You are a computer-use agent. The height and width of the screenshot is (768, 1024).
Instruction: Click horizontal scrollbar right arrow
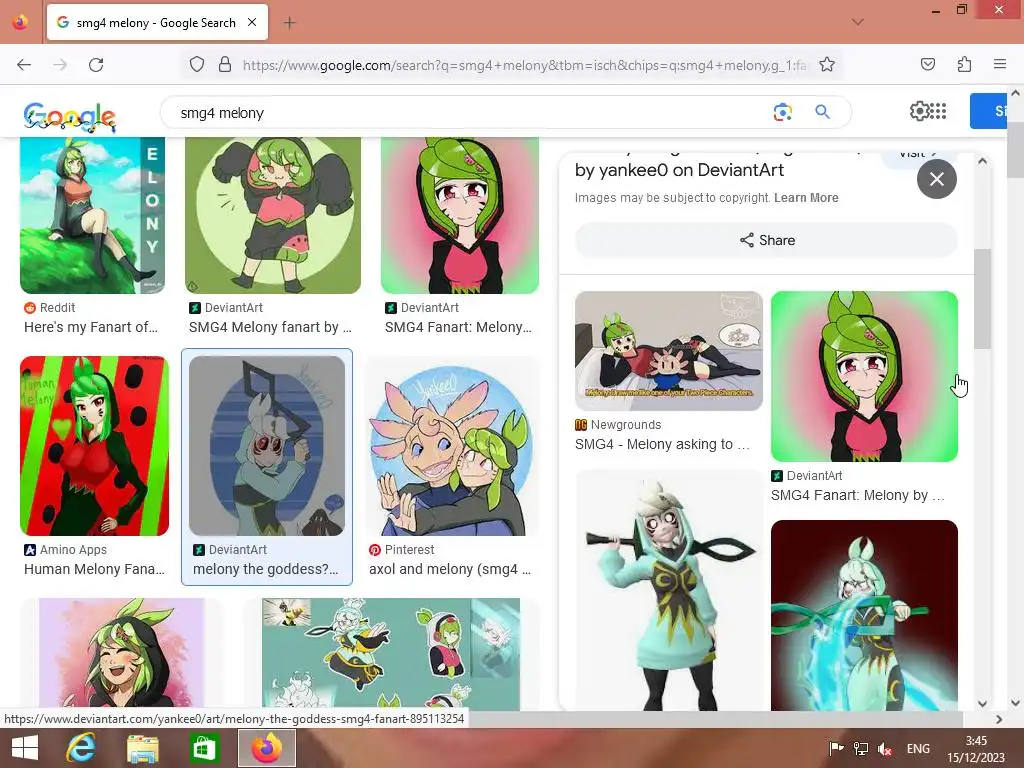(x=999, y=719)
